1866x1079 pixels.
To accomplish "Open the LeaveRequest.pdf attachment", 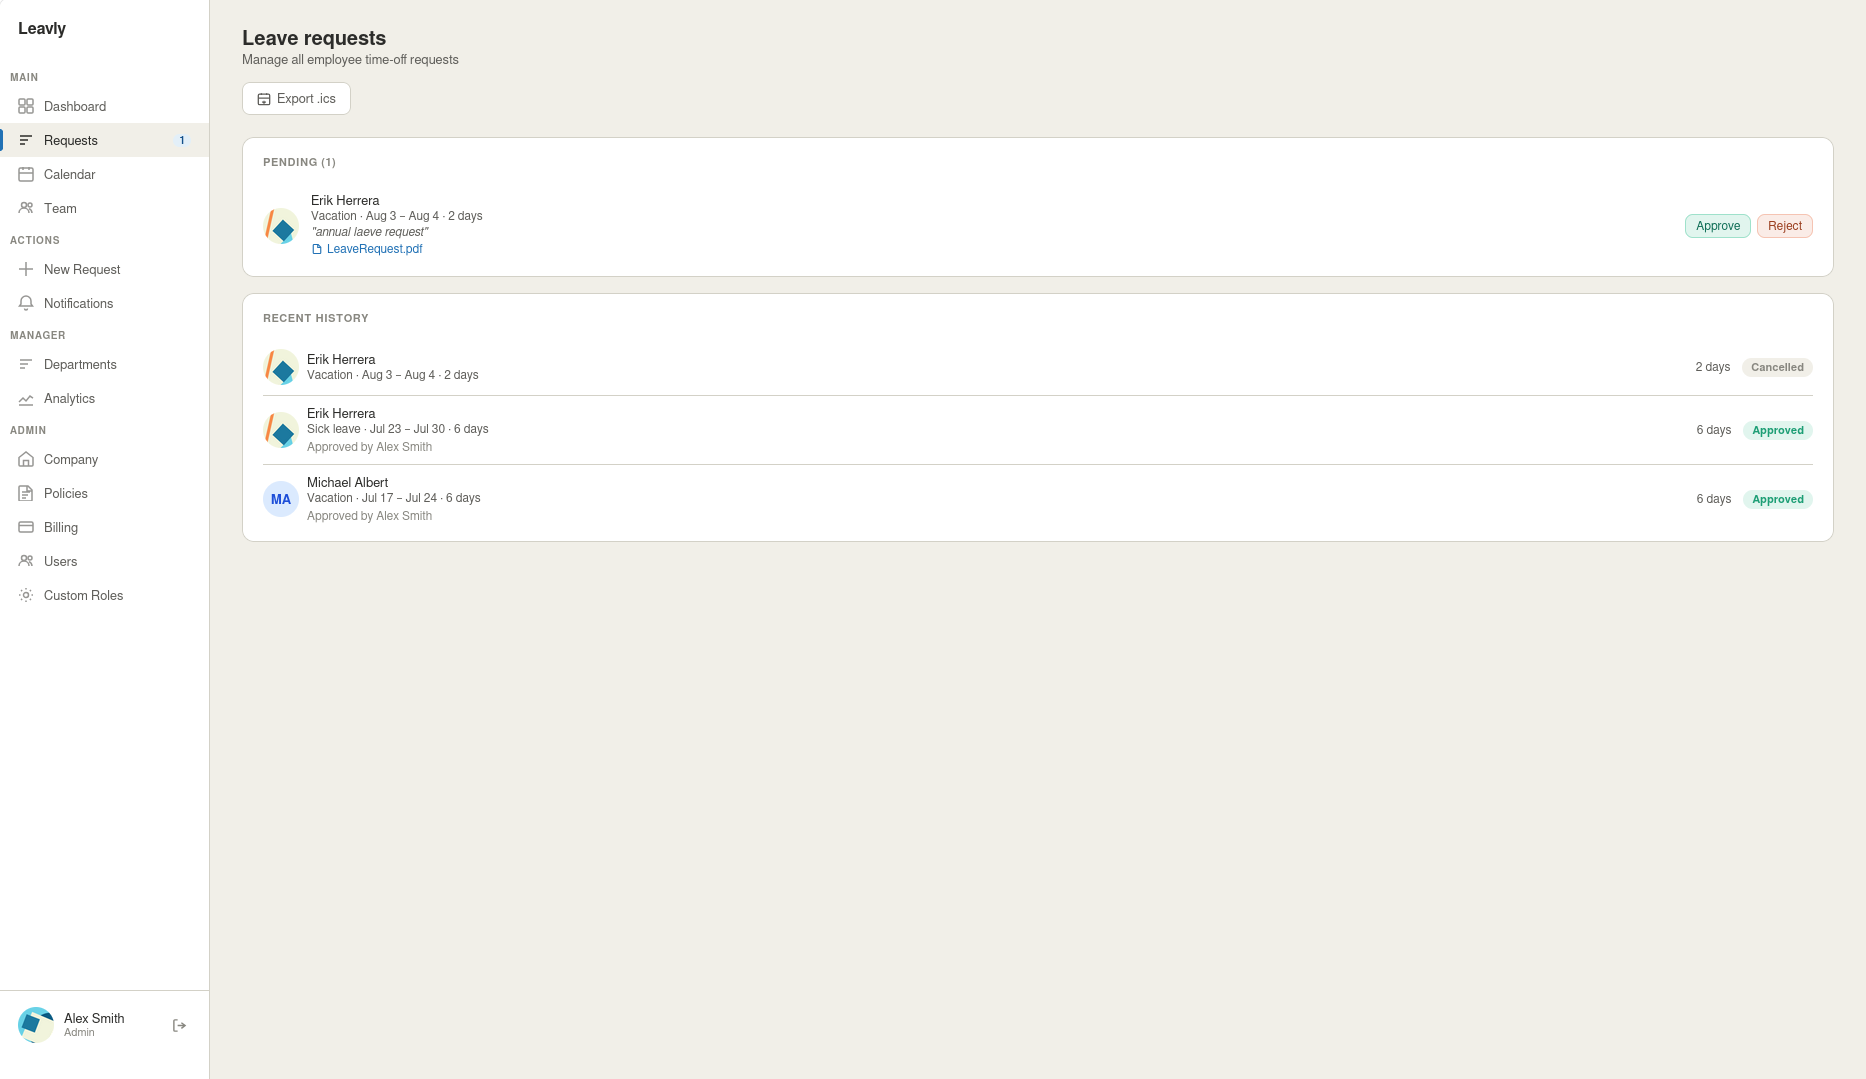I will click(x=374, y=249).
